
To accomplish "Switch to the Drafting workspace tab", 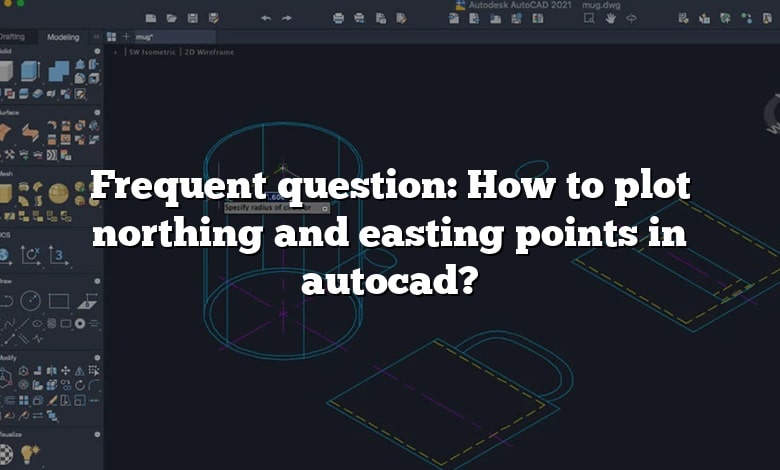I will 12,37.
